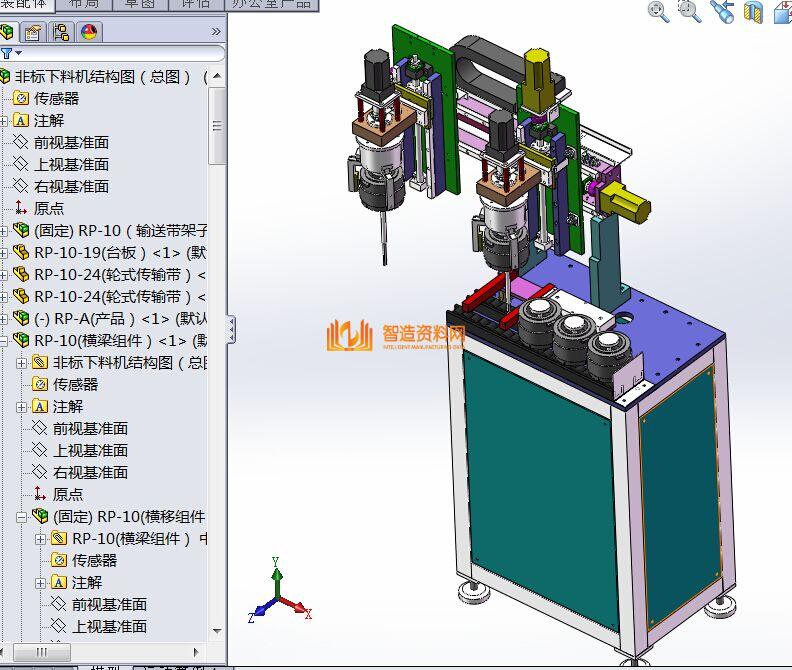
Task: Open the DisplayManager color-ball tab
Action: [x=89, y=32]
